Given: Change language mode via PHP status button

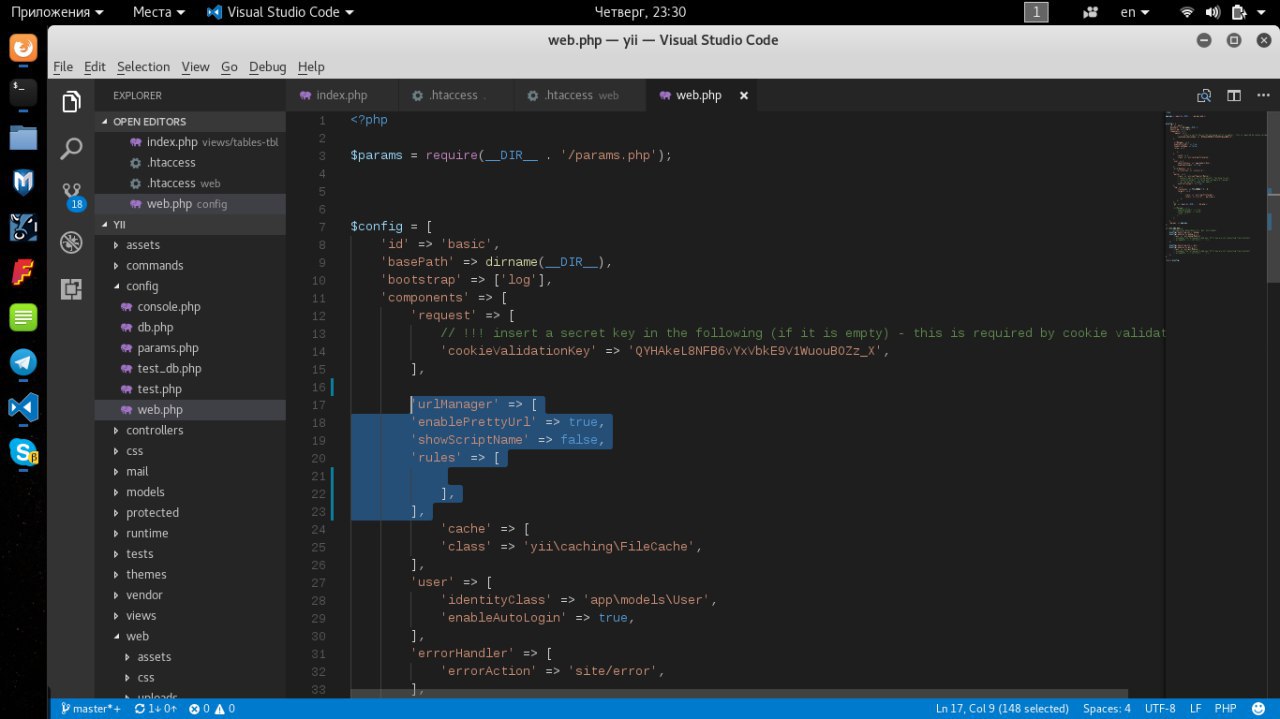Looking at the screenshot, I should click(x=1225, y=709).
